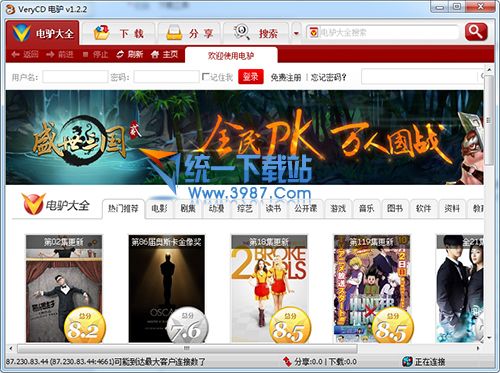Click the search engine icon in search box
The width and height of the screenshot is (500, 373).
tap(313, 33)
